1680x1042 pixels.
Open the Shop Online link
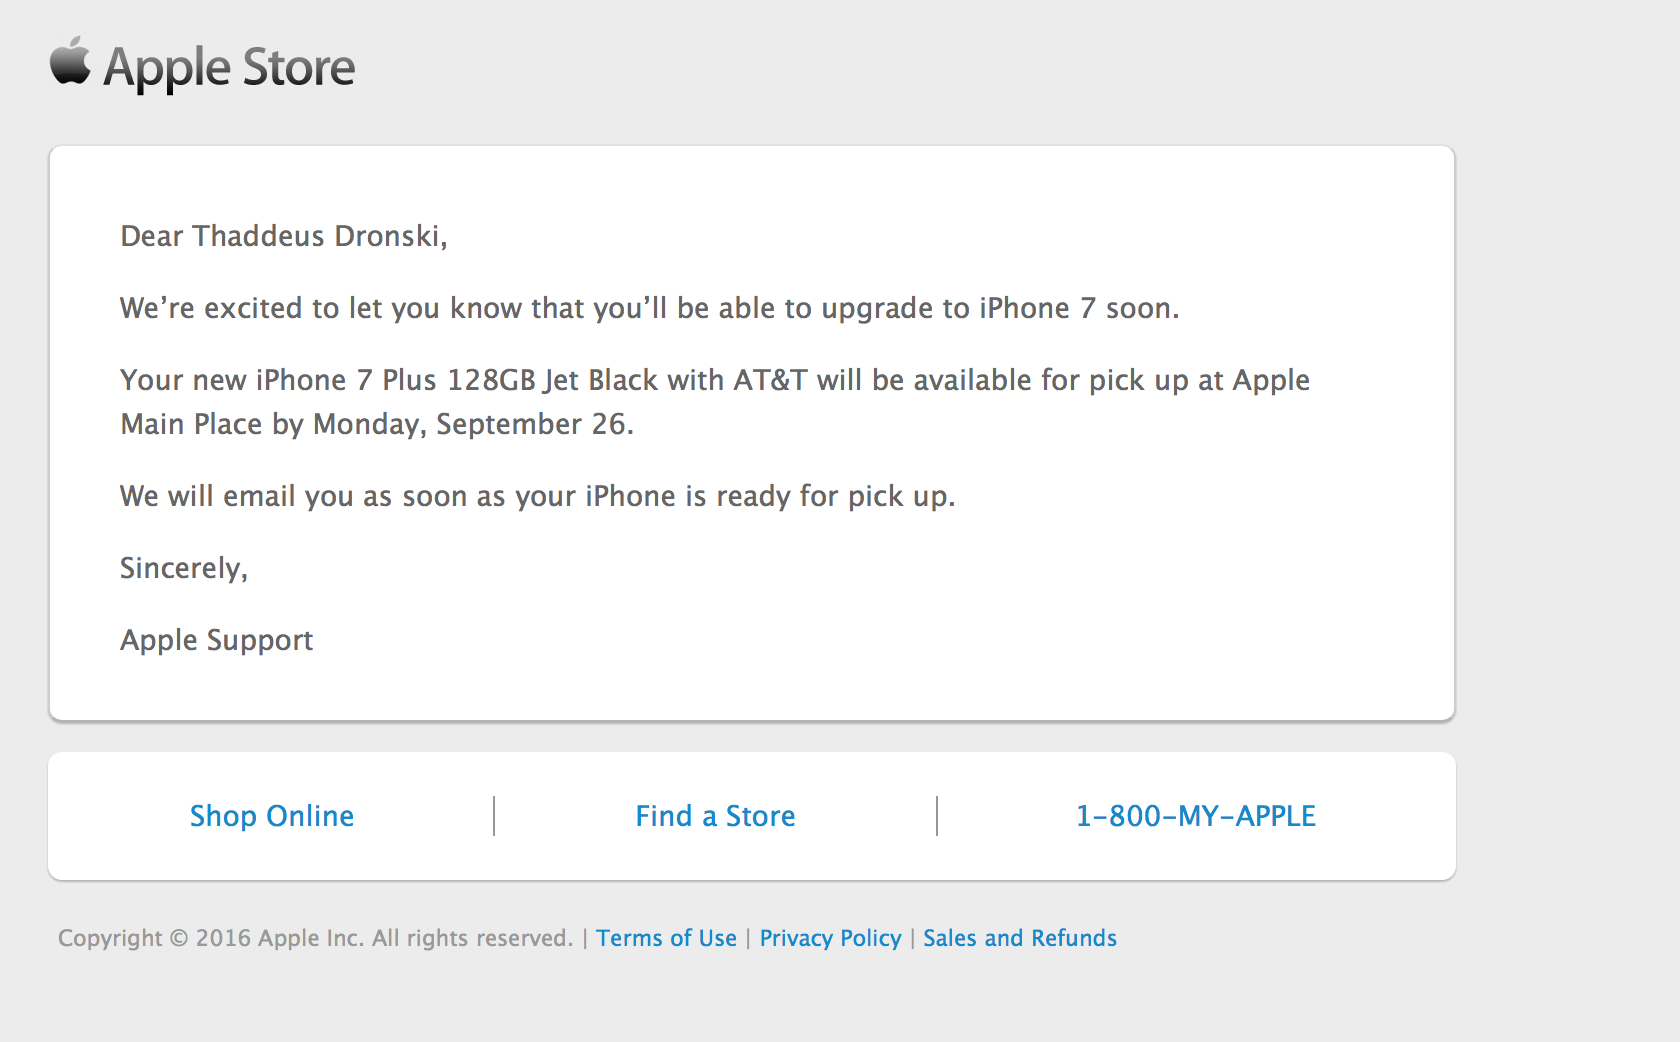(272, 816)
